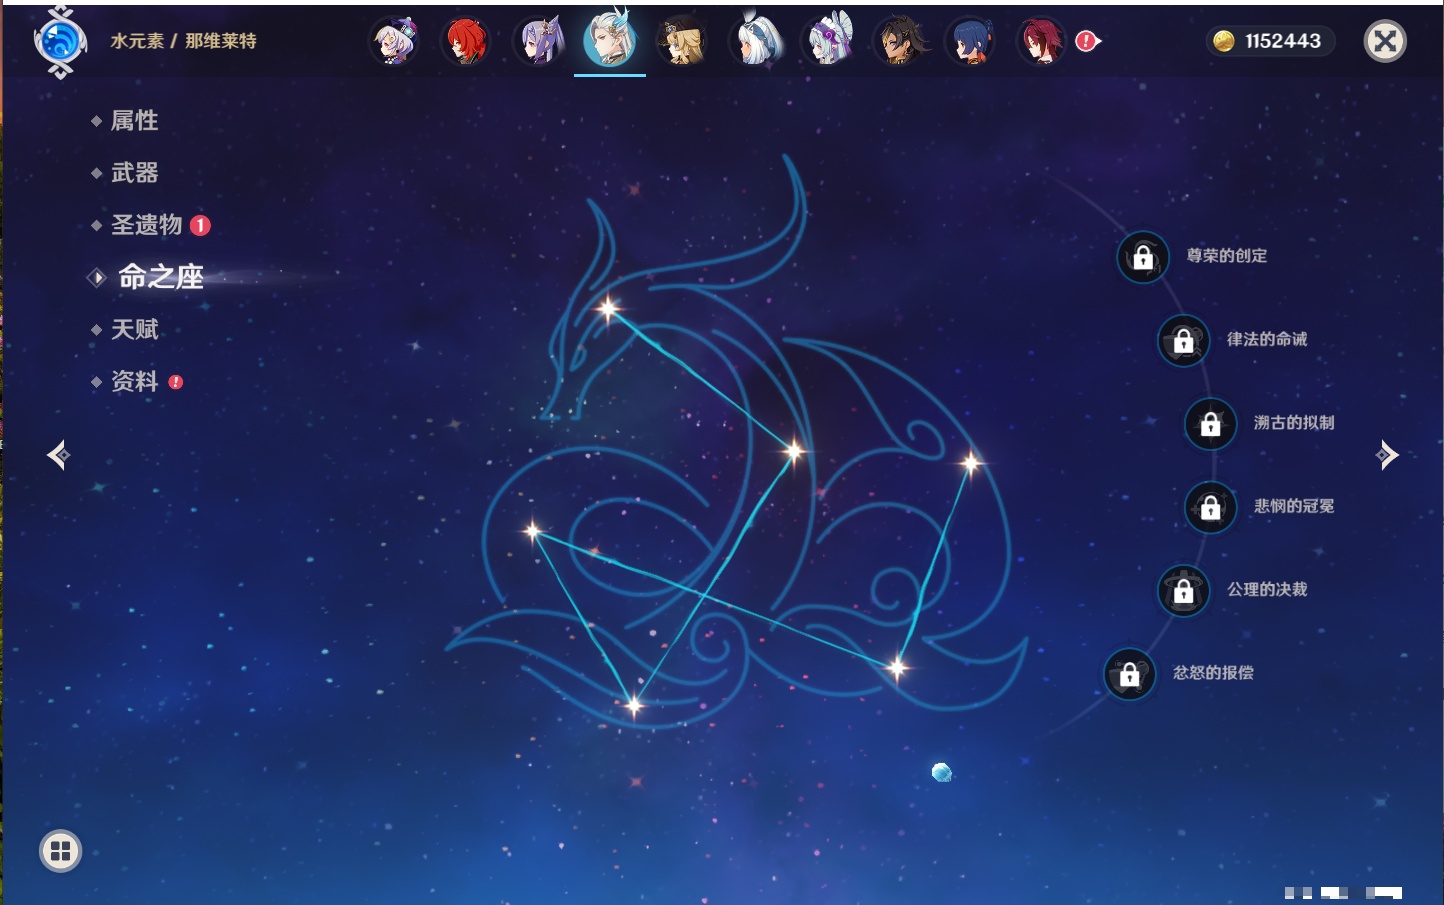The height and width of the screenshot is (905, 1444).
Task: Click the red exclamation marker after portraits
Action: [1087, 41]
